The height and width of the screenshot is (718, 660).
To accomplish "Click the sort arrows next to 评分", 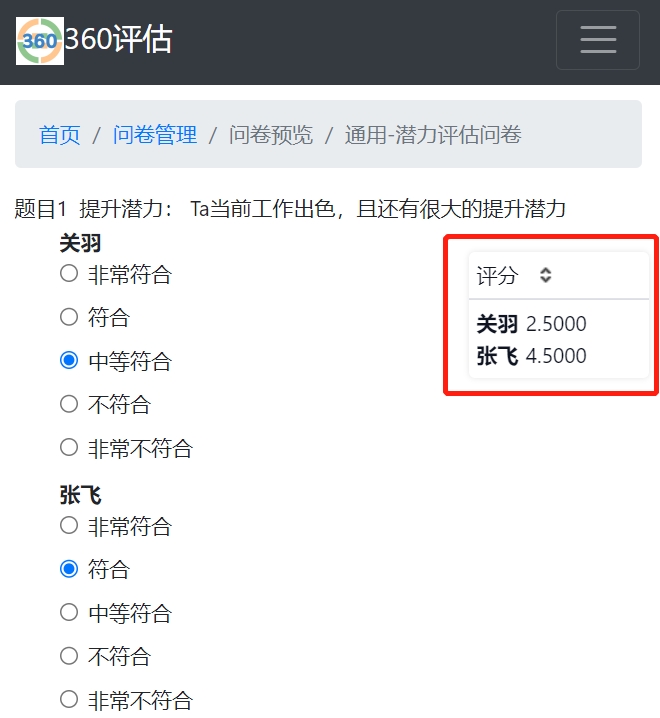I will [545, 275].
